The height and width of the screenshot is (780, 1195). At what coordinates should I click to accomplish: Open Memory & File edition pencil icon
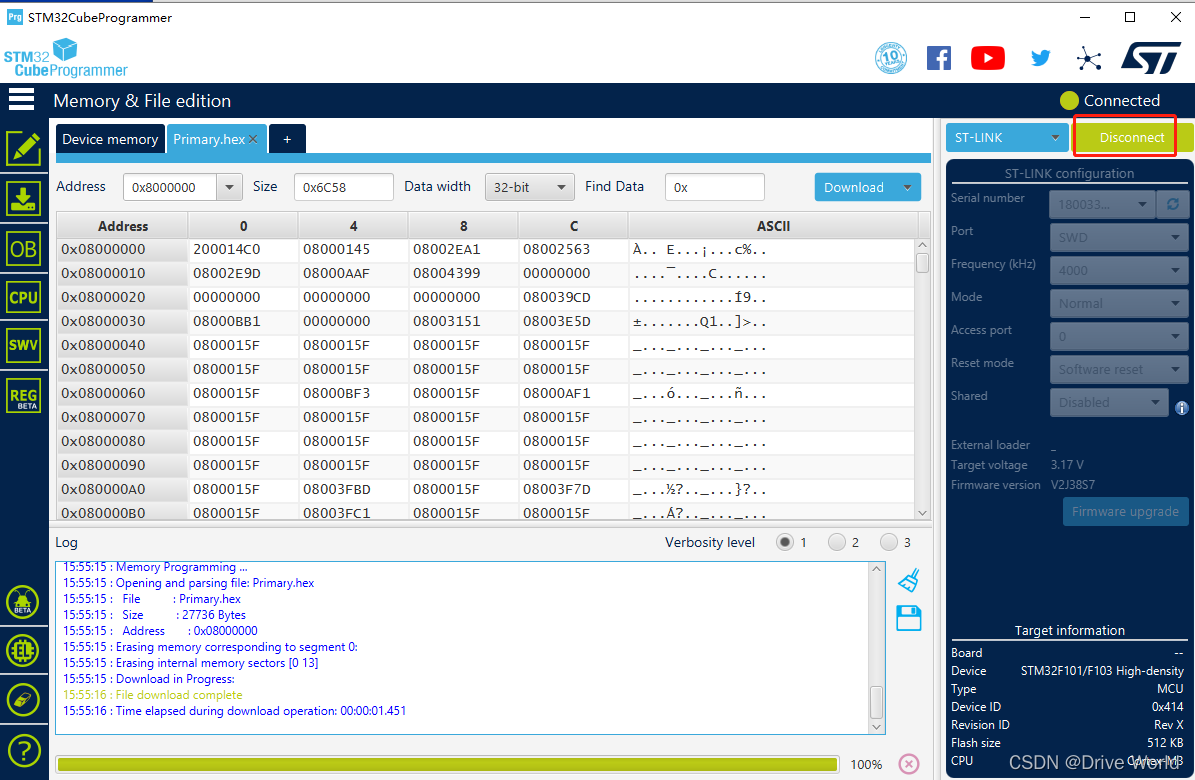click(x=24, y=148)
